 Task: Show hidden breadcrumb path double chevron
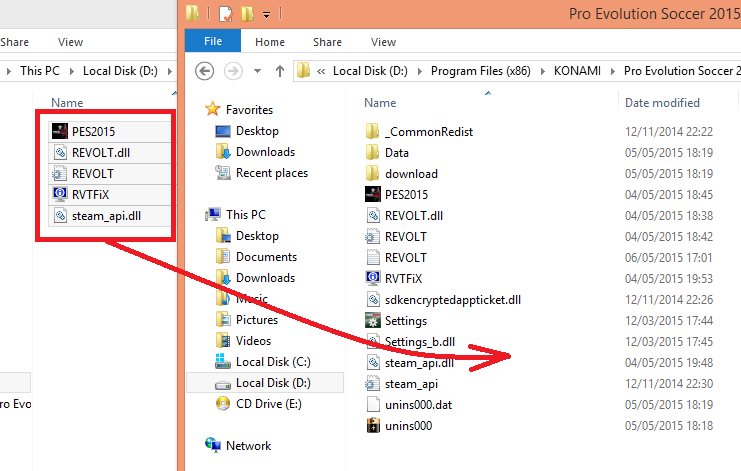[x=321, y=71]
